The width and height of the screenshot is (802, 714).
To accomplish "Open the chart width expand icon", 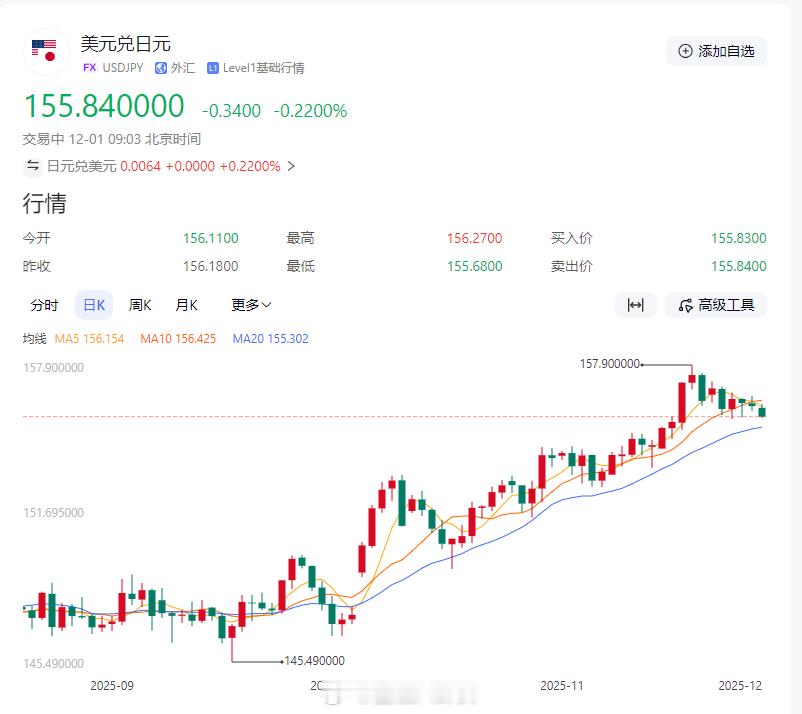I will [x=635, y=305].
